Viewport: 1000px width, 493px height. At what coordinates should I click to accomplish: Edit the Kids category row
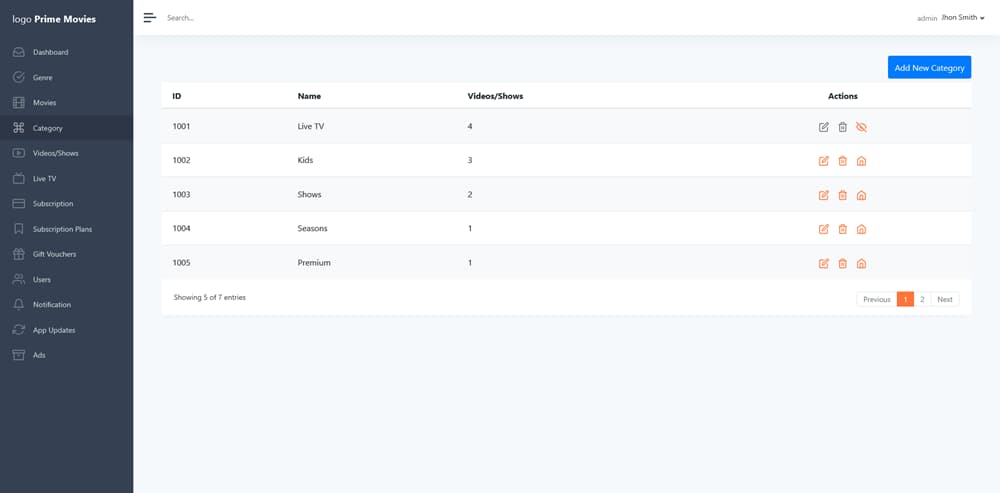pyautogui.click(x=823, y=161)
